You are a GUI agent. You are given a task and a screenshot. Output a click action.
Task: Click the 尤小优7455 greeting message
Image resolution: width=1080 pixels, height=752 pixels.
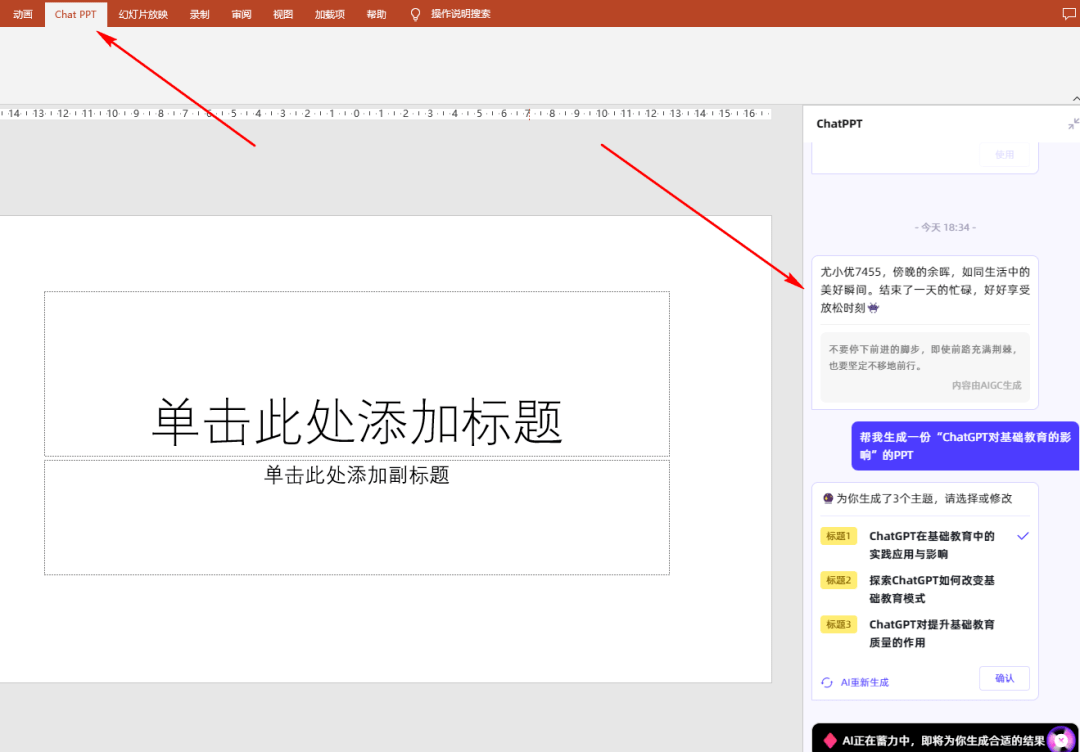925,290
